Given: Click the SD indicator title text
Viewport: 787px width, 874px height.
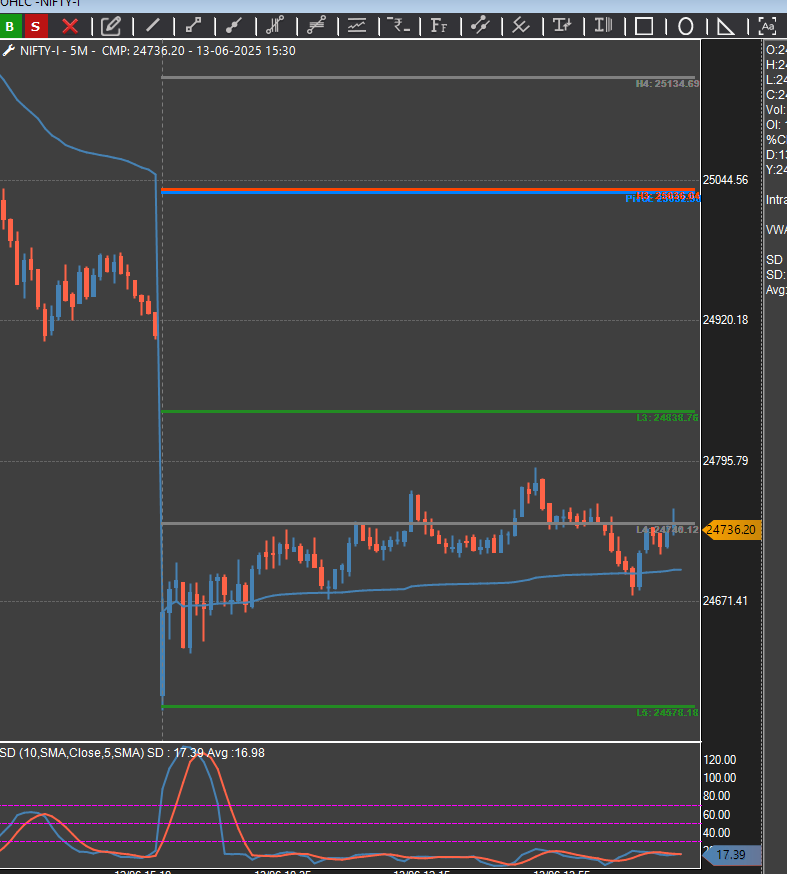Looking at the screenshot, I should [x=132, y=753].
